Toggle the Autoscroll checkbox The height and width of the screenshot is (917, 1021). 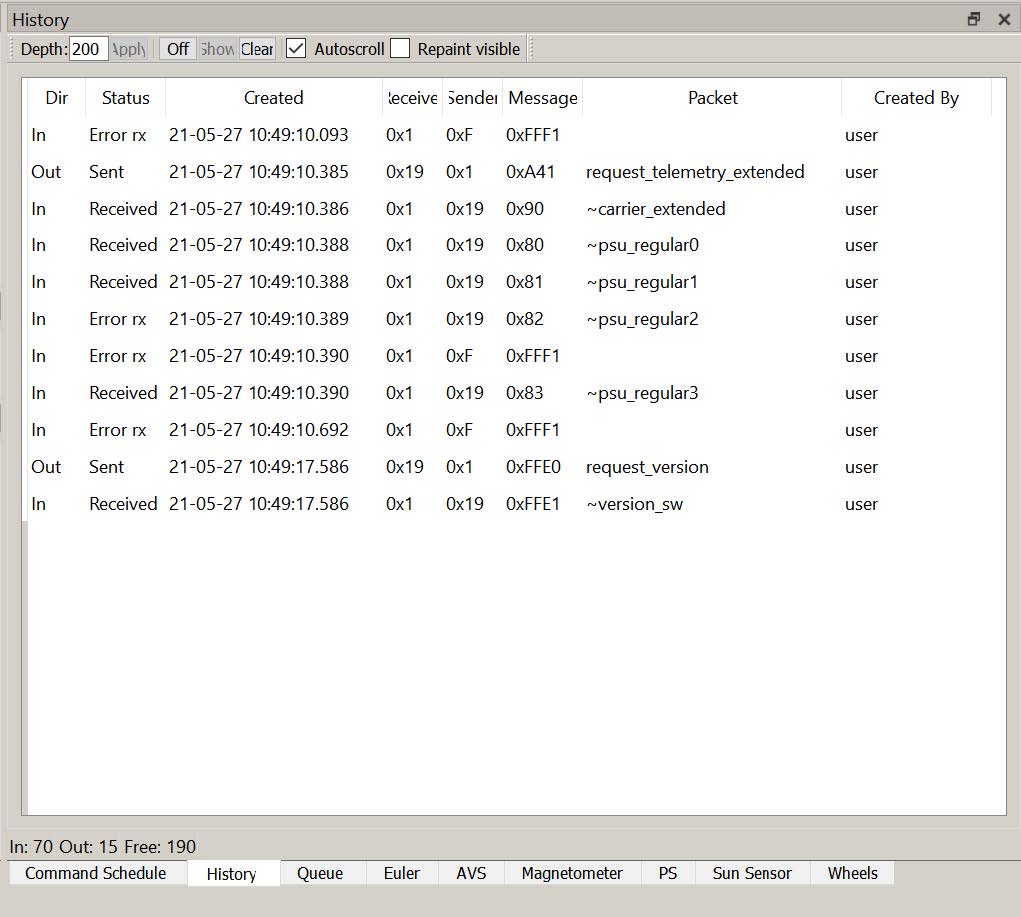(x=296, y=49)
